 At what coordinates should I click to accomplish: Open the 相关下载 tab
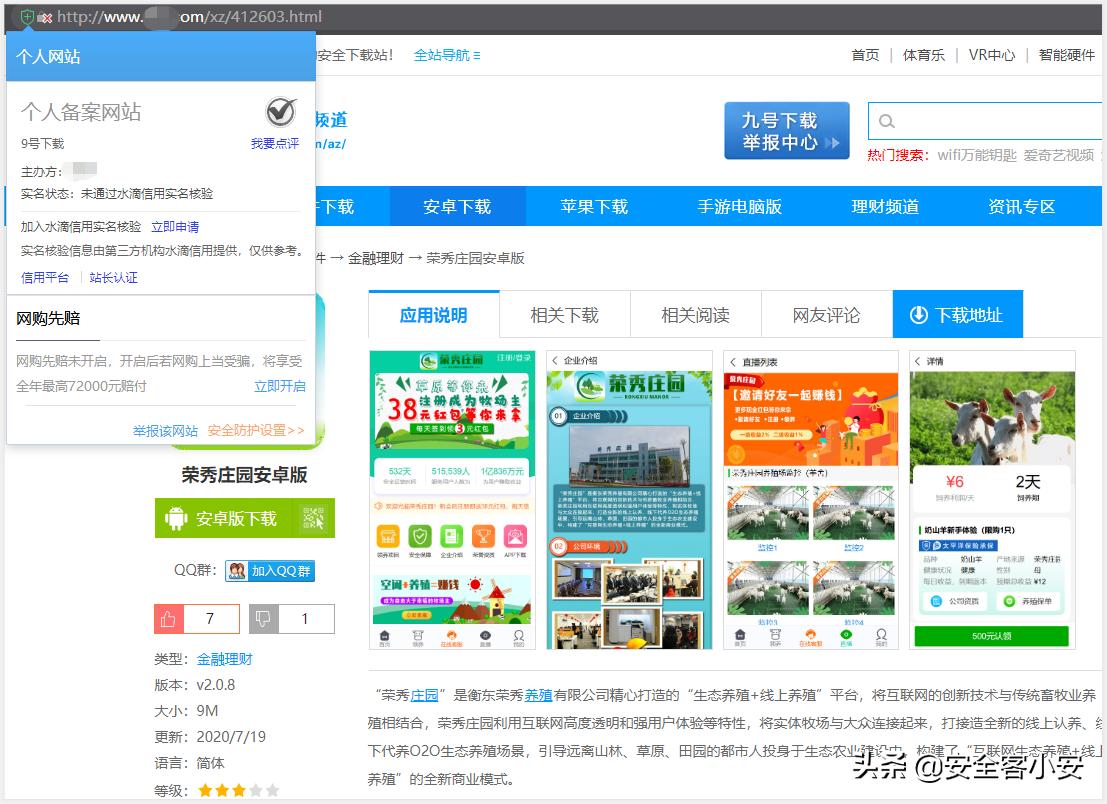(564, 313)
